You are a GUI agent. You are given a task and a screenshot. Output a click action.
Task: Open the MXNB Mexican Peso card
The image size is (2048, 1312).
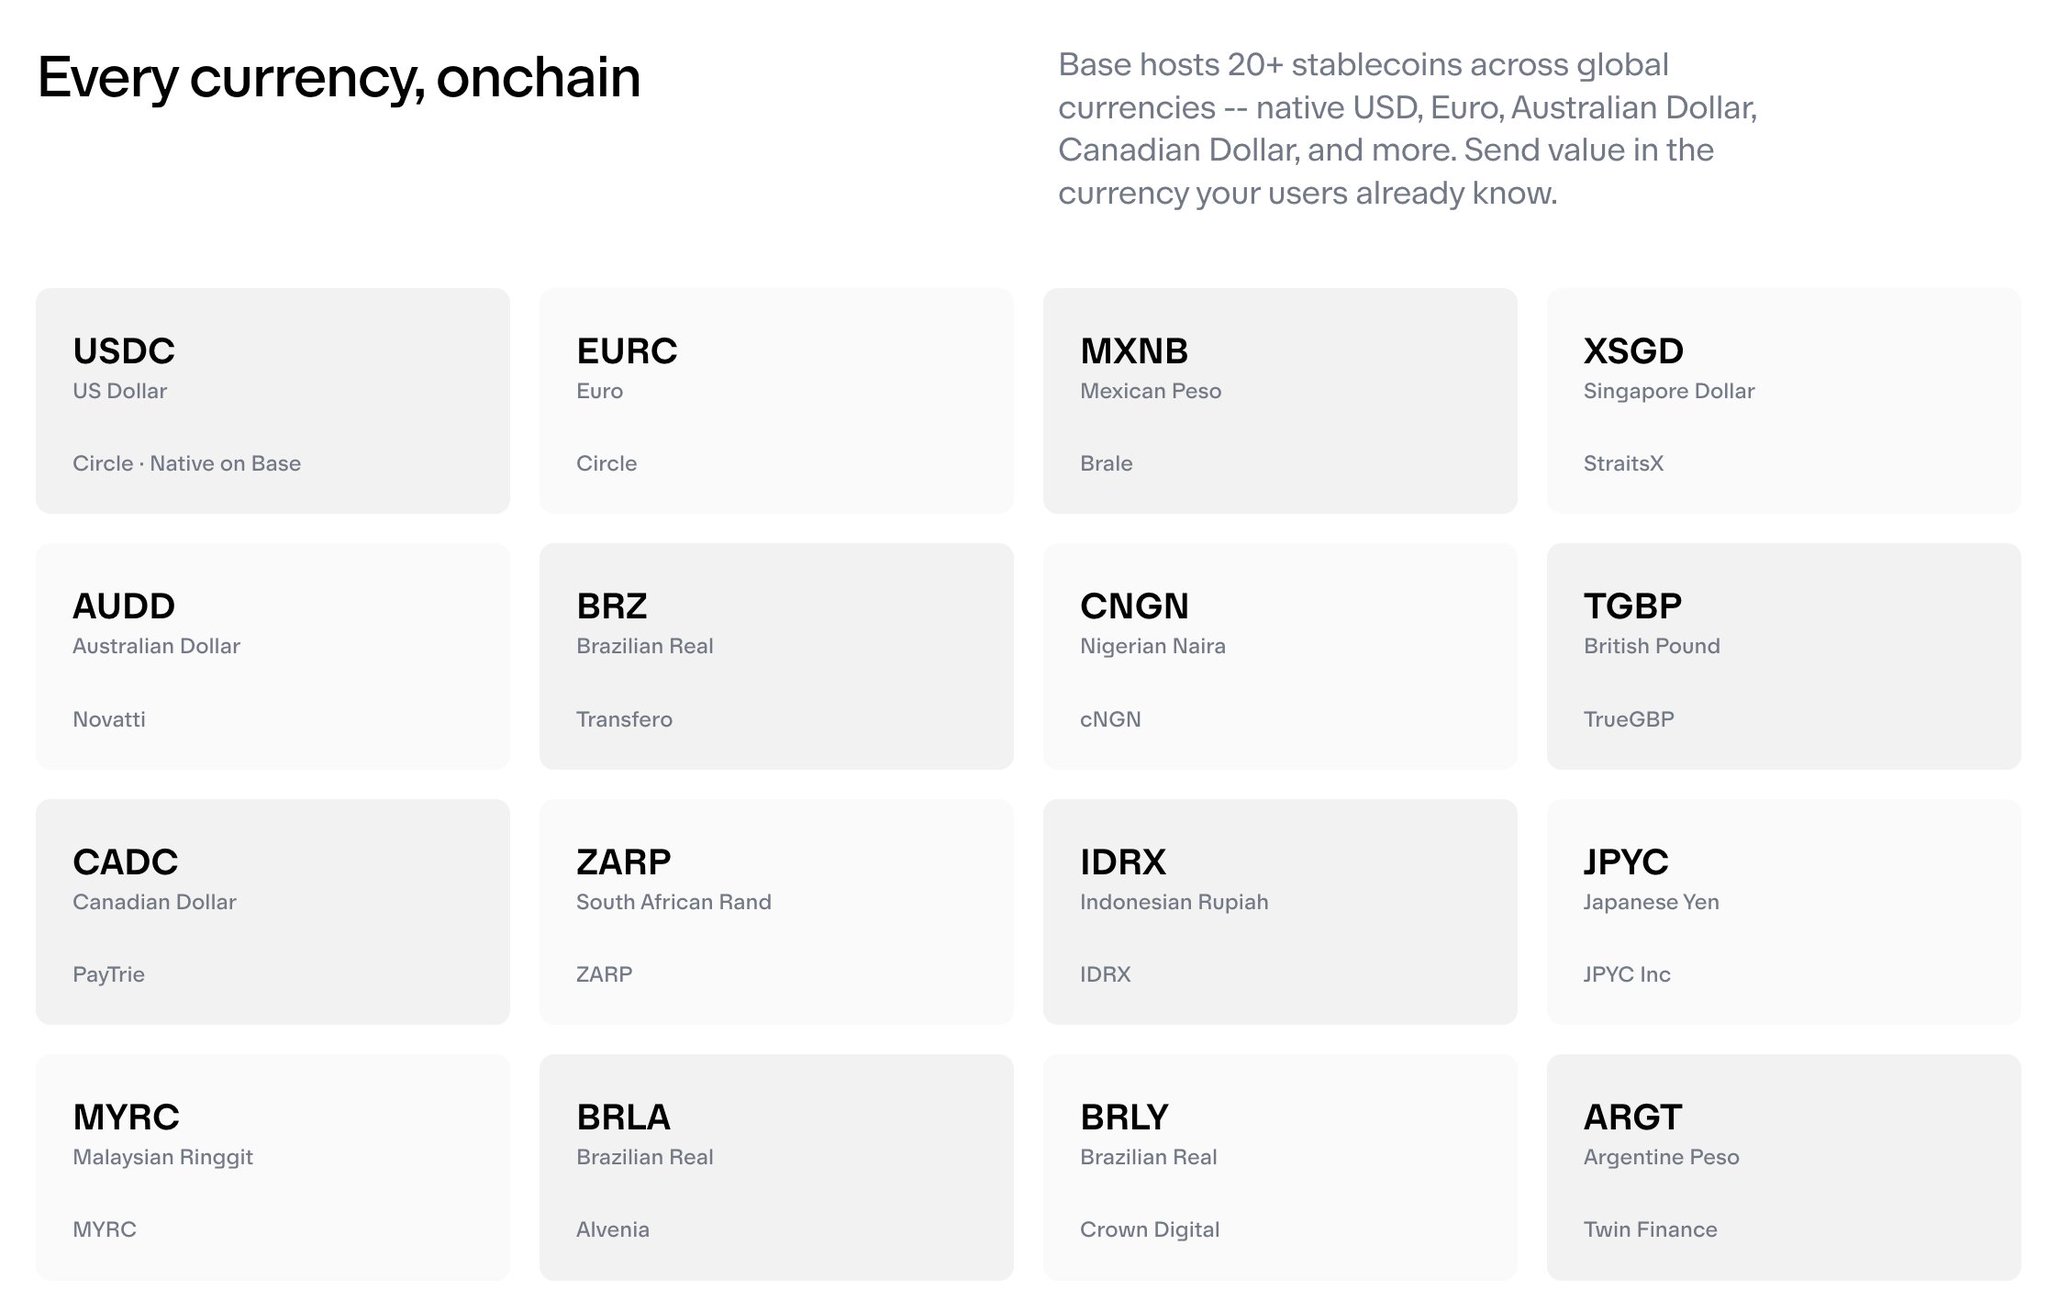(x=1279, y=401)
